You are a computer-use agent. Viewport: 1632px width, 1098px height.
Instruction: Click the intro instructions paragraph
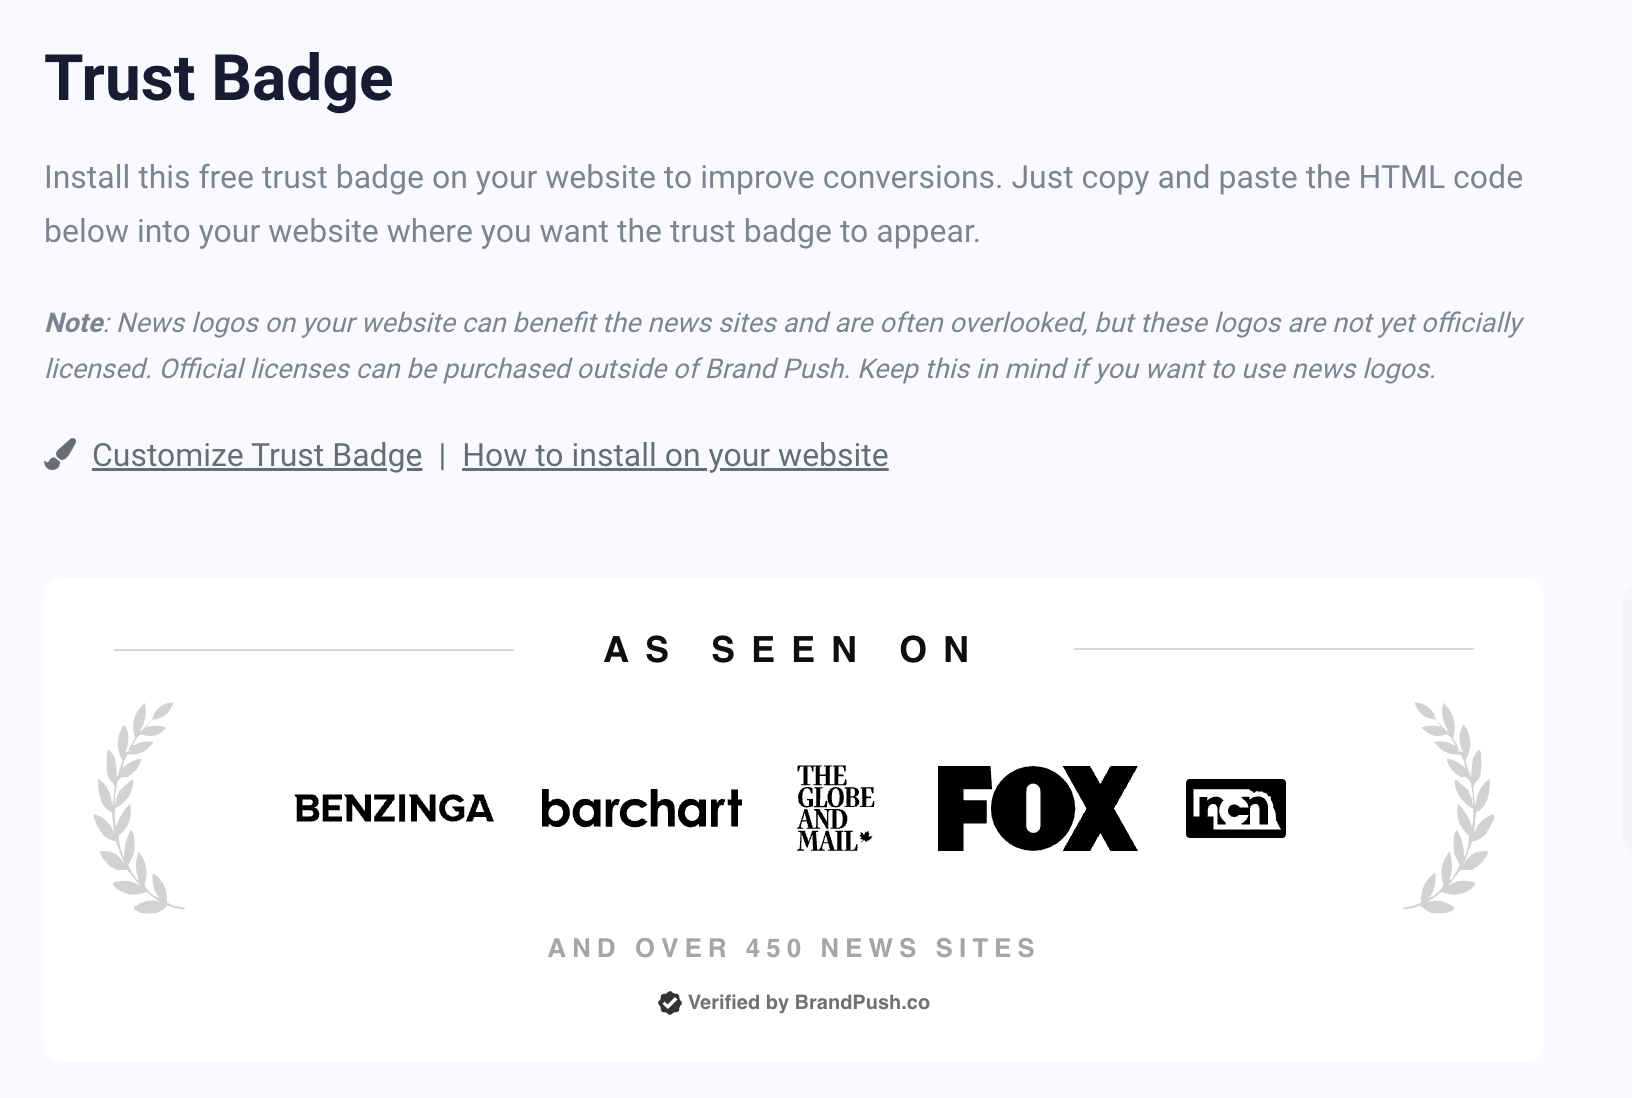click(x=783, y=203)
